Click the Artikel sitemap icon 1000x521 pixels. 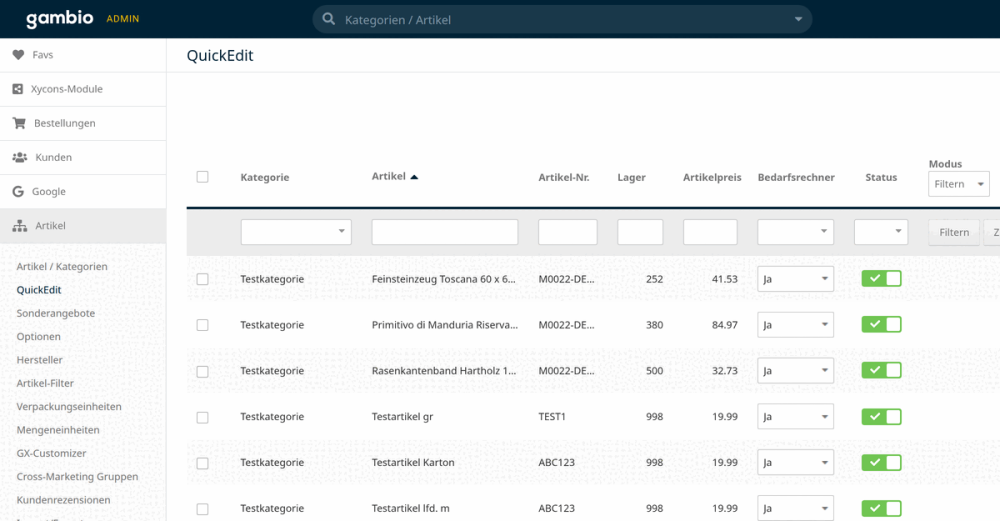click(20, 226)
